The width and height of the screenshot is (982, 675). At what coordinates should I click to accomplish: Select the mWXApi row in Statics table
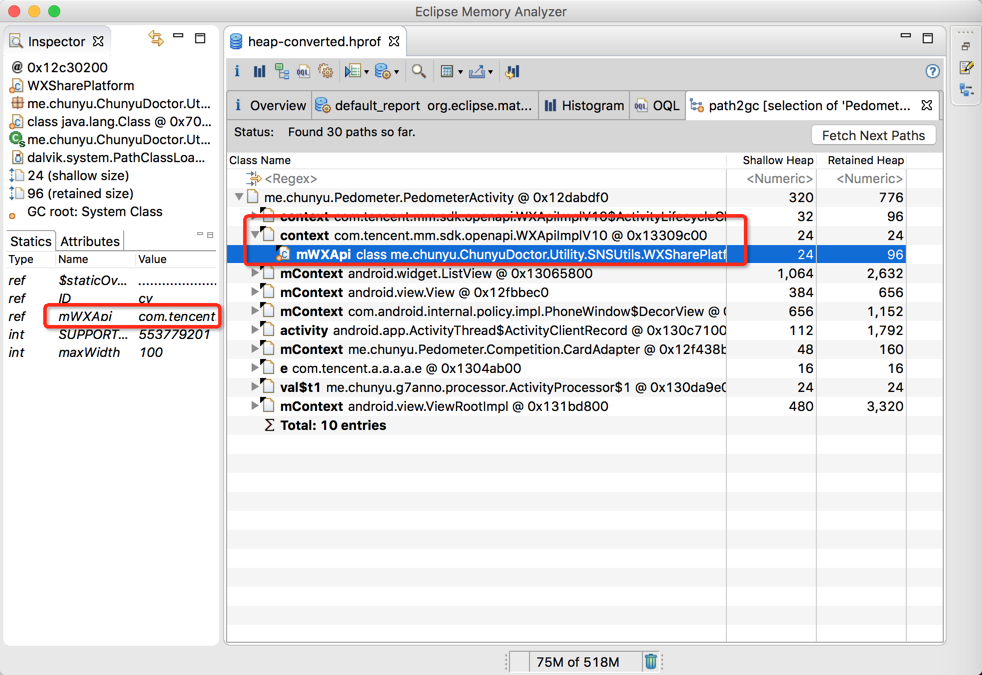coord(111,316)
